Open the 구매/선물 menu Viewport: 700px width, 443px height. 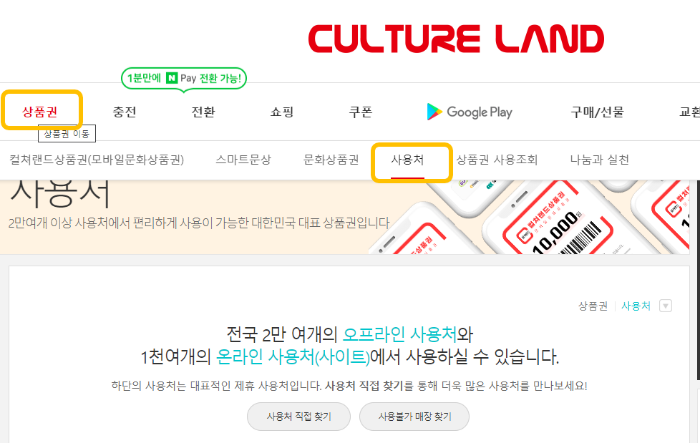pos(597,112)
